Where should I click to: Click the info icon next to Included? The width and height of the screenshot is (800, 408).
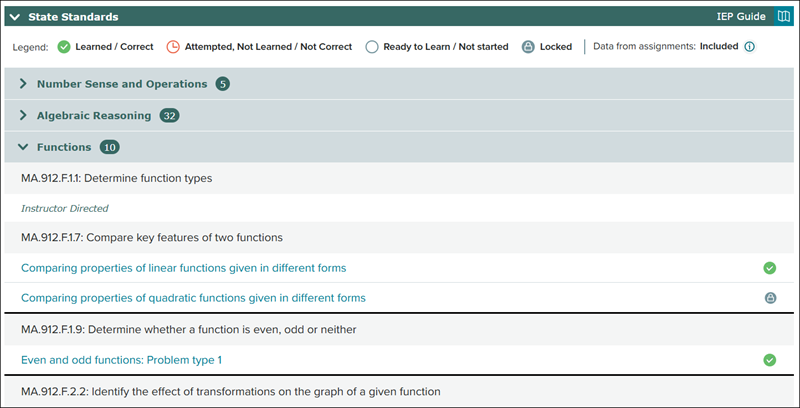749,47
